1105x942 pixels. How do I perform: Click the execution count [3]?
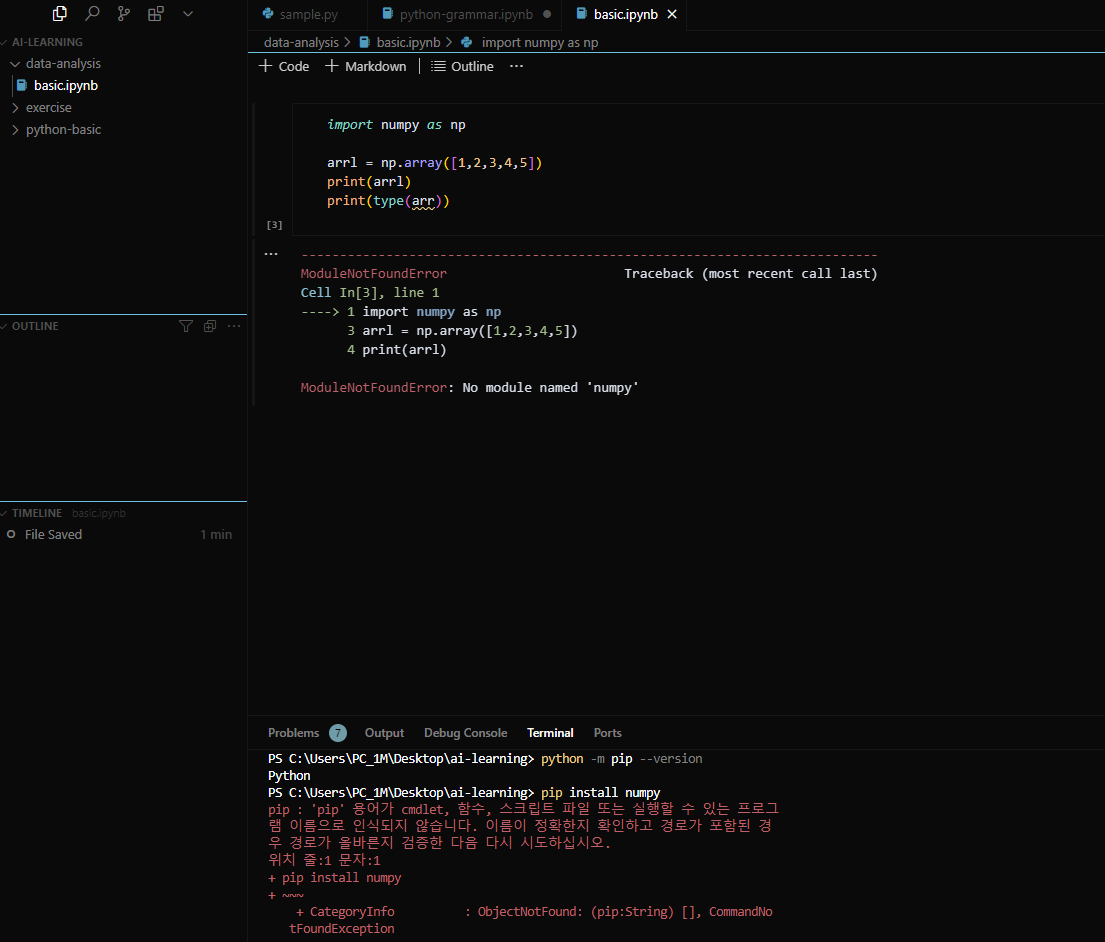tap(274, 225)
